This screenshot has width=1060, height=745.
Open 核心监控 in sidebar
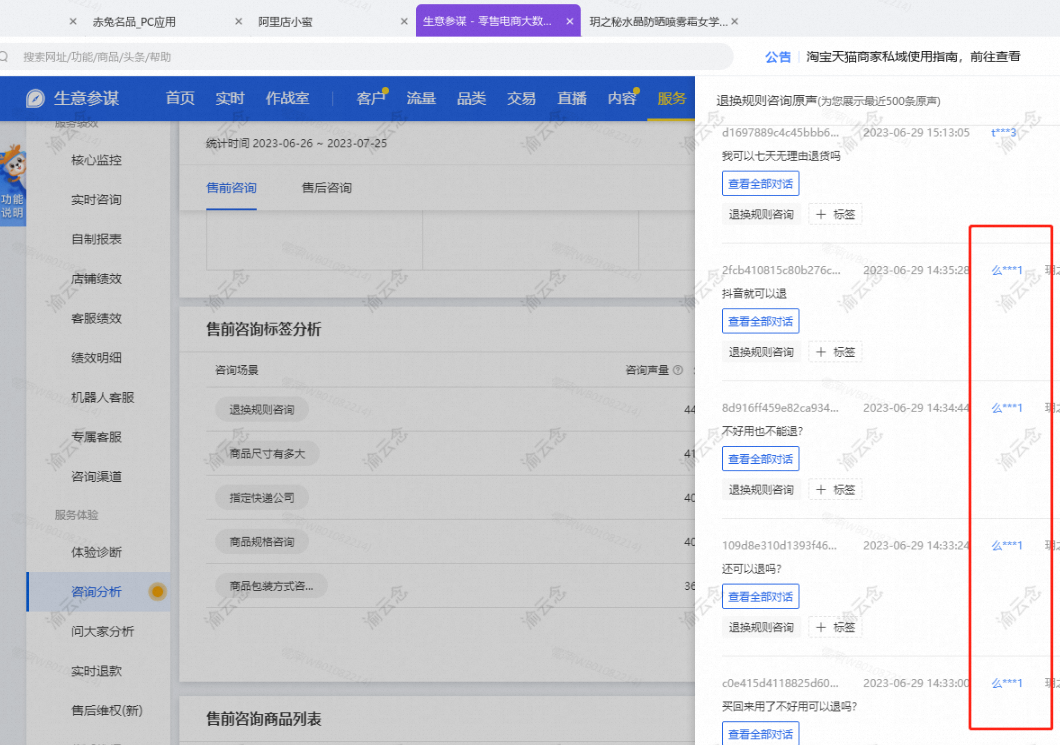(x=97, y=160)
